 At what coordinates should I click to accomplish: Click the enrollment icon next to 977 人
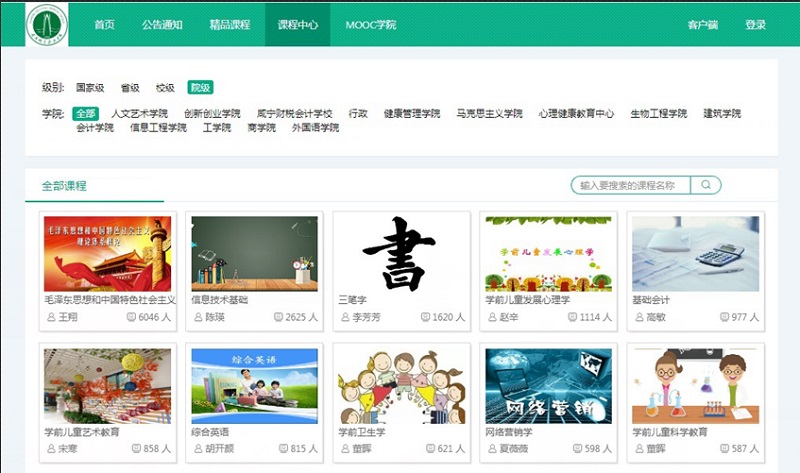click(721, 318)
